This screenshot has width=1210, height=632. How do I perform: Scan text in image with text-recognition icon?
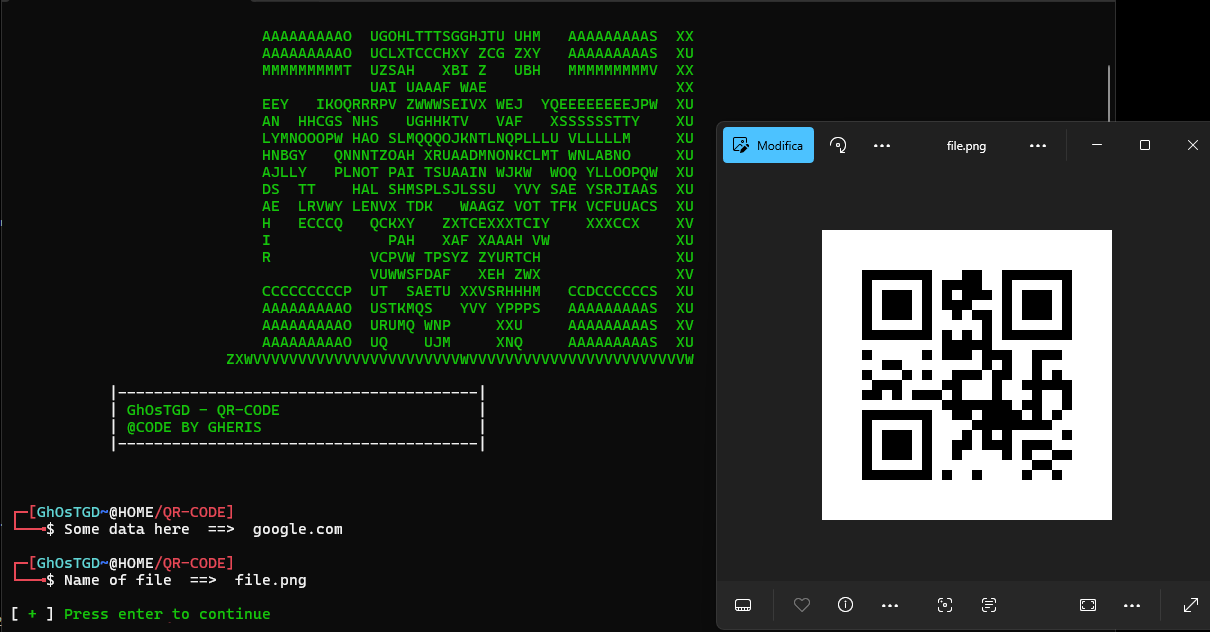tap(989, 605)
